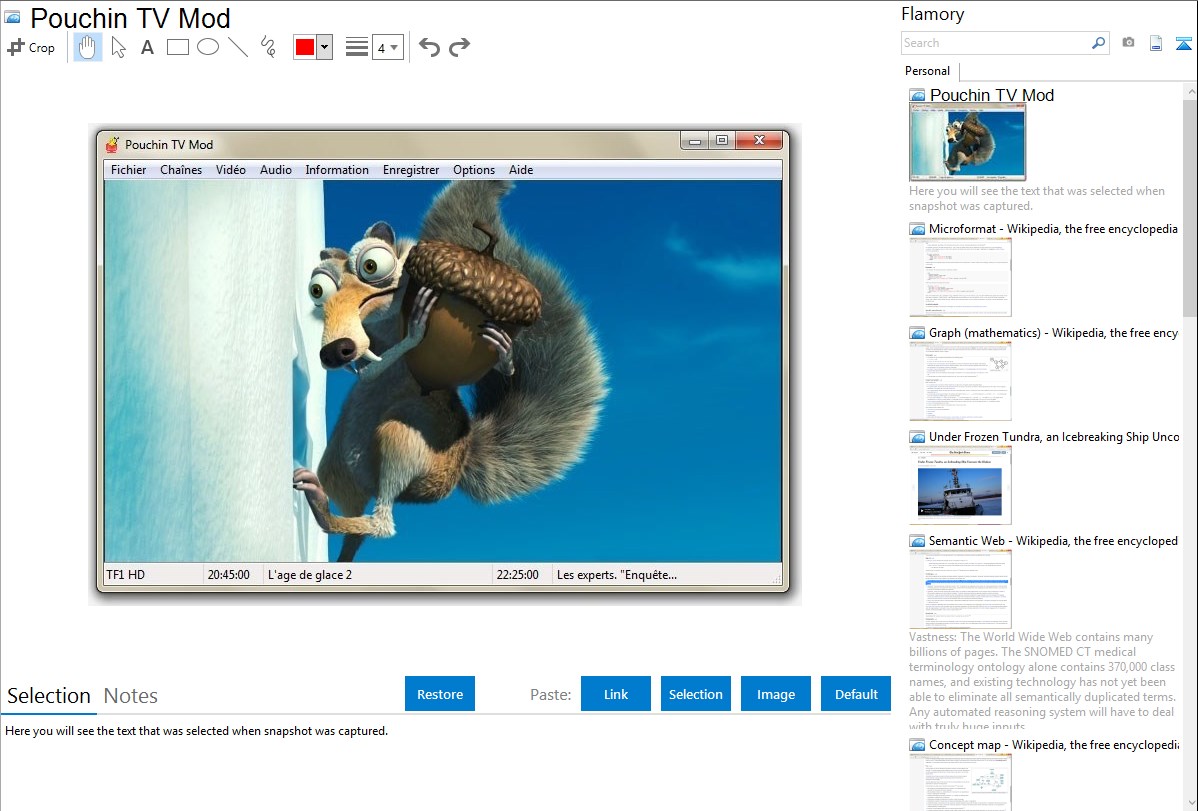The image size is (1198, 811).
Task: Click the camera snapshot icon
Action: click(x=1128, y=43)
